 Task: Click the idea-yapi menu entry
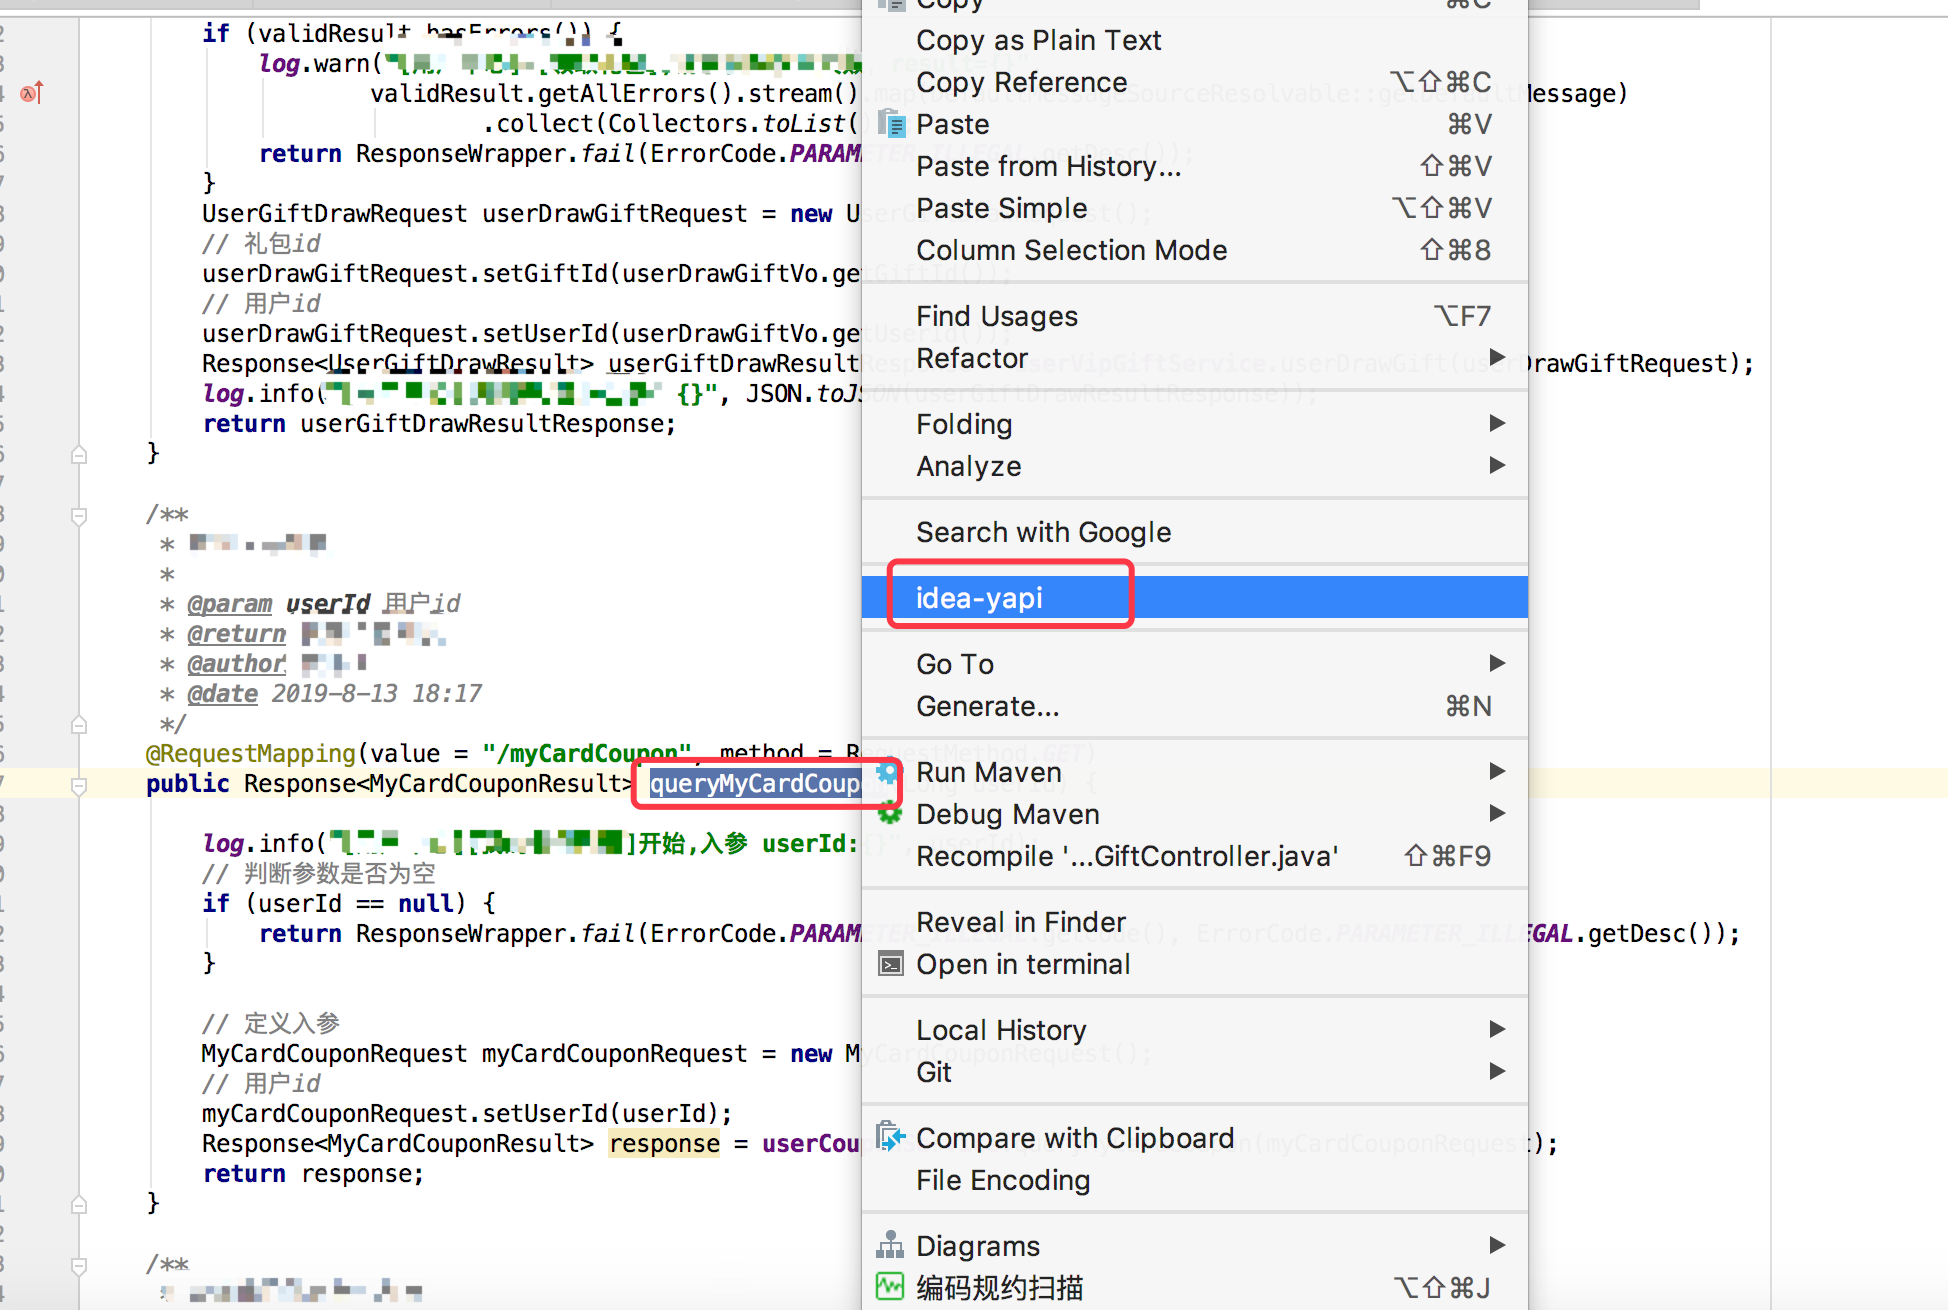(x=1194, y=598)
